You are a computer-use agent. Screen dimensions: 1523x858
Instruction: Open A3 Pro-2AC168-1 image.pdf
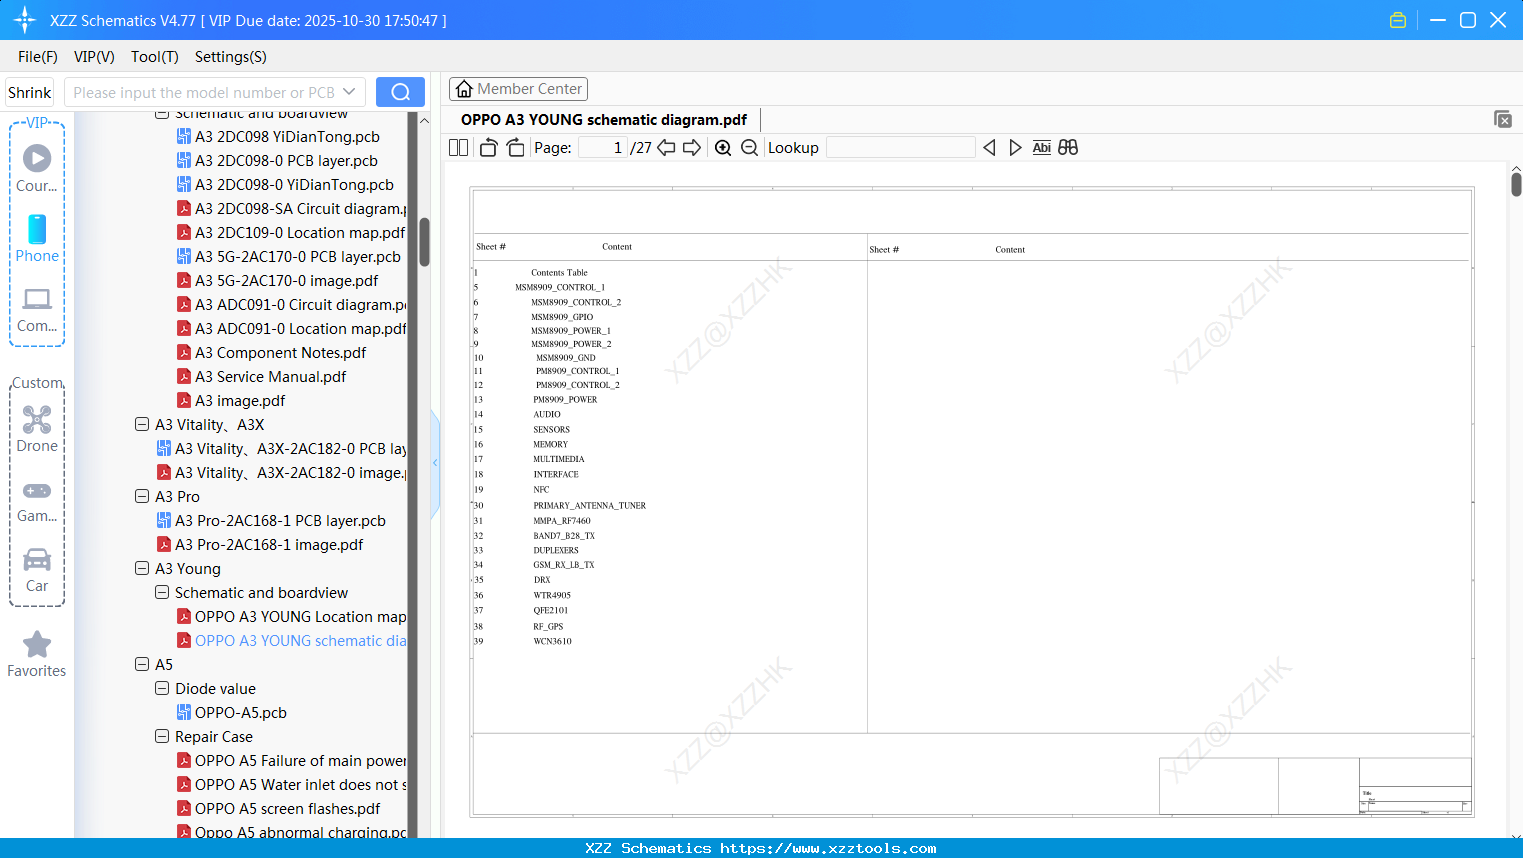(x=269, y=544)
